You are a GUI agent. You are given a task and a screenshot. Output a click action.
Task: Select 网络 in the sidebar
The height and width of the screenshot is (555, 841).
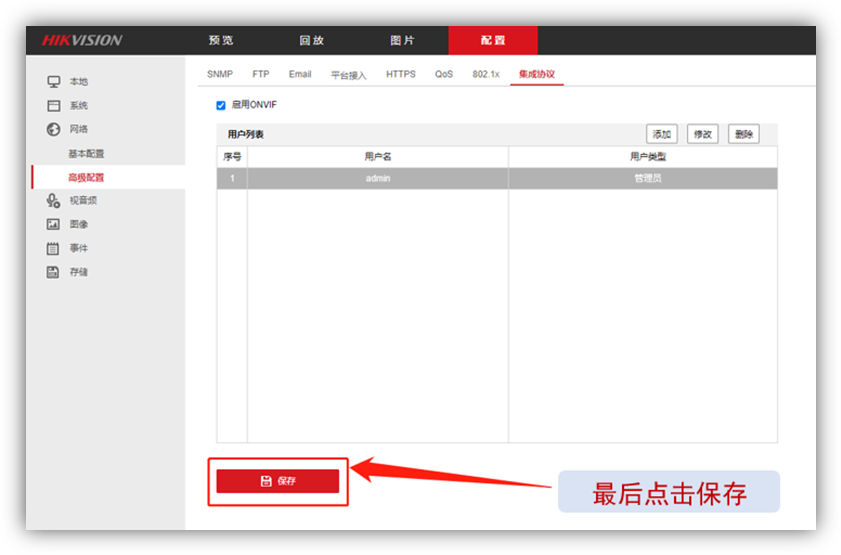[79, 129]
